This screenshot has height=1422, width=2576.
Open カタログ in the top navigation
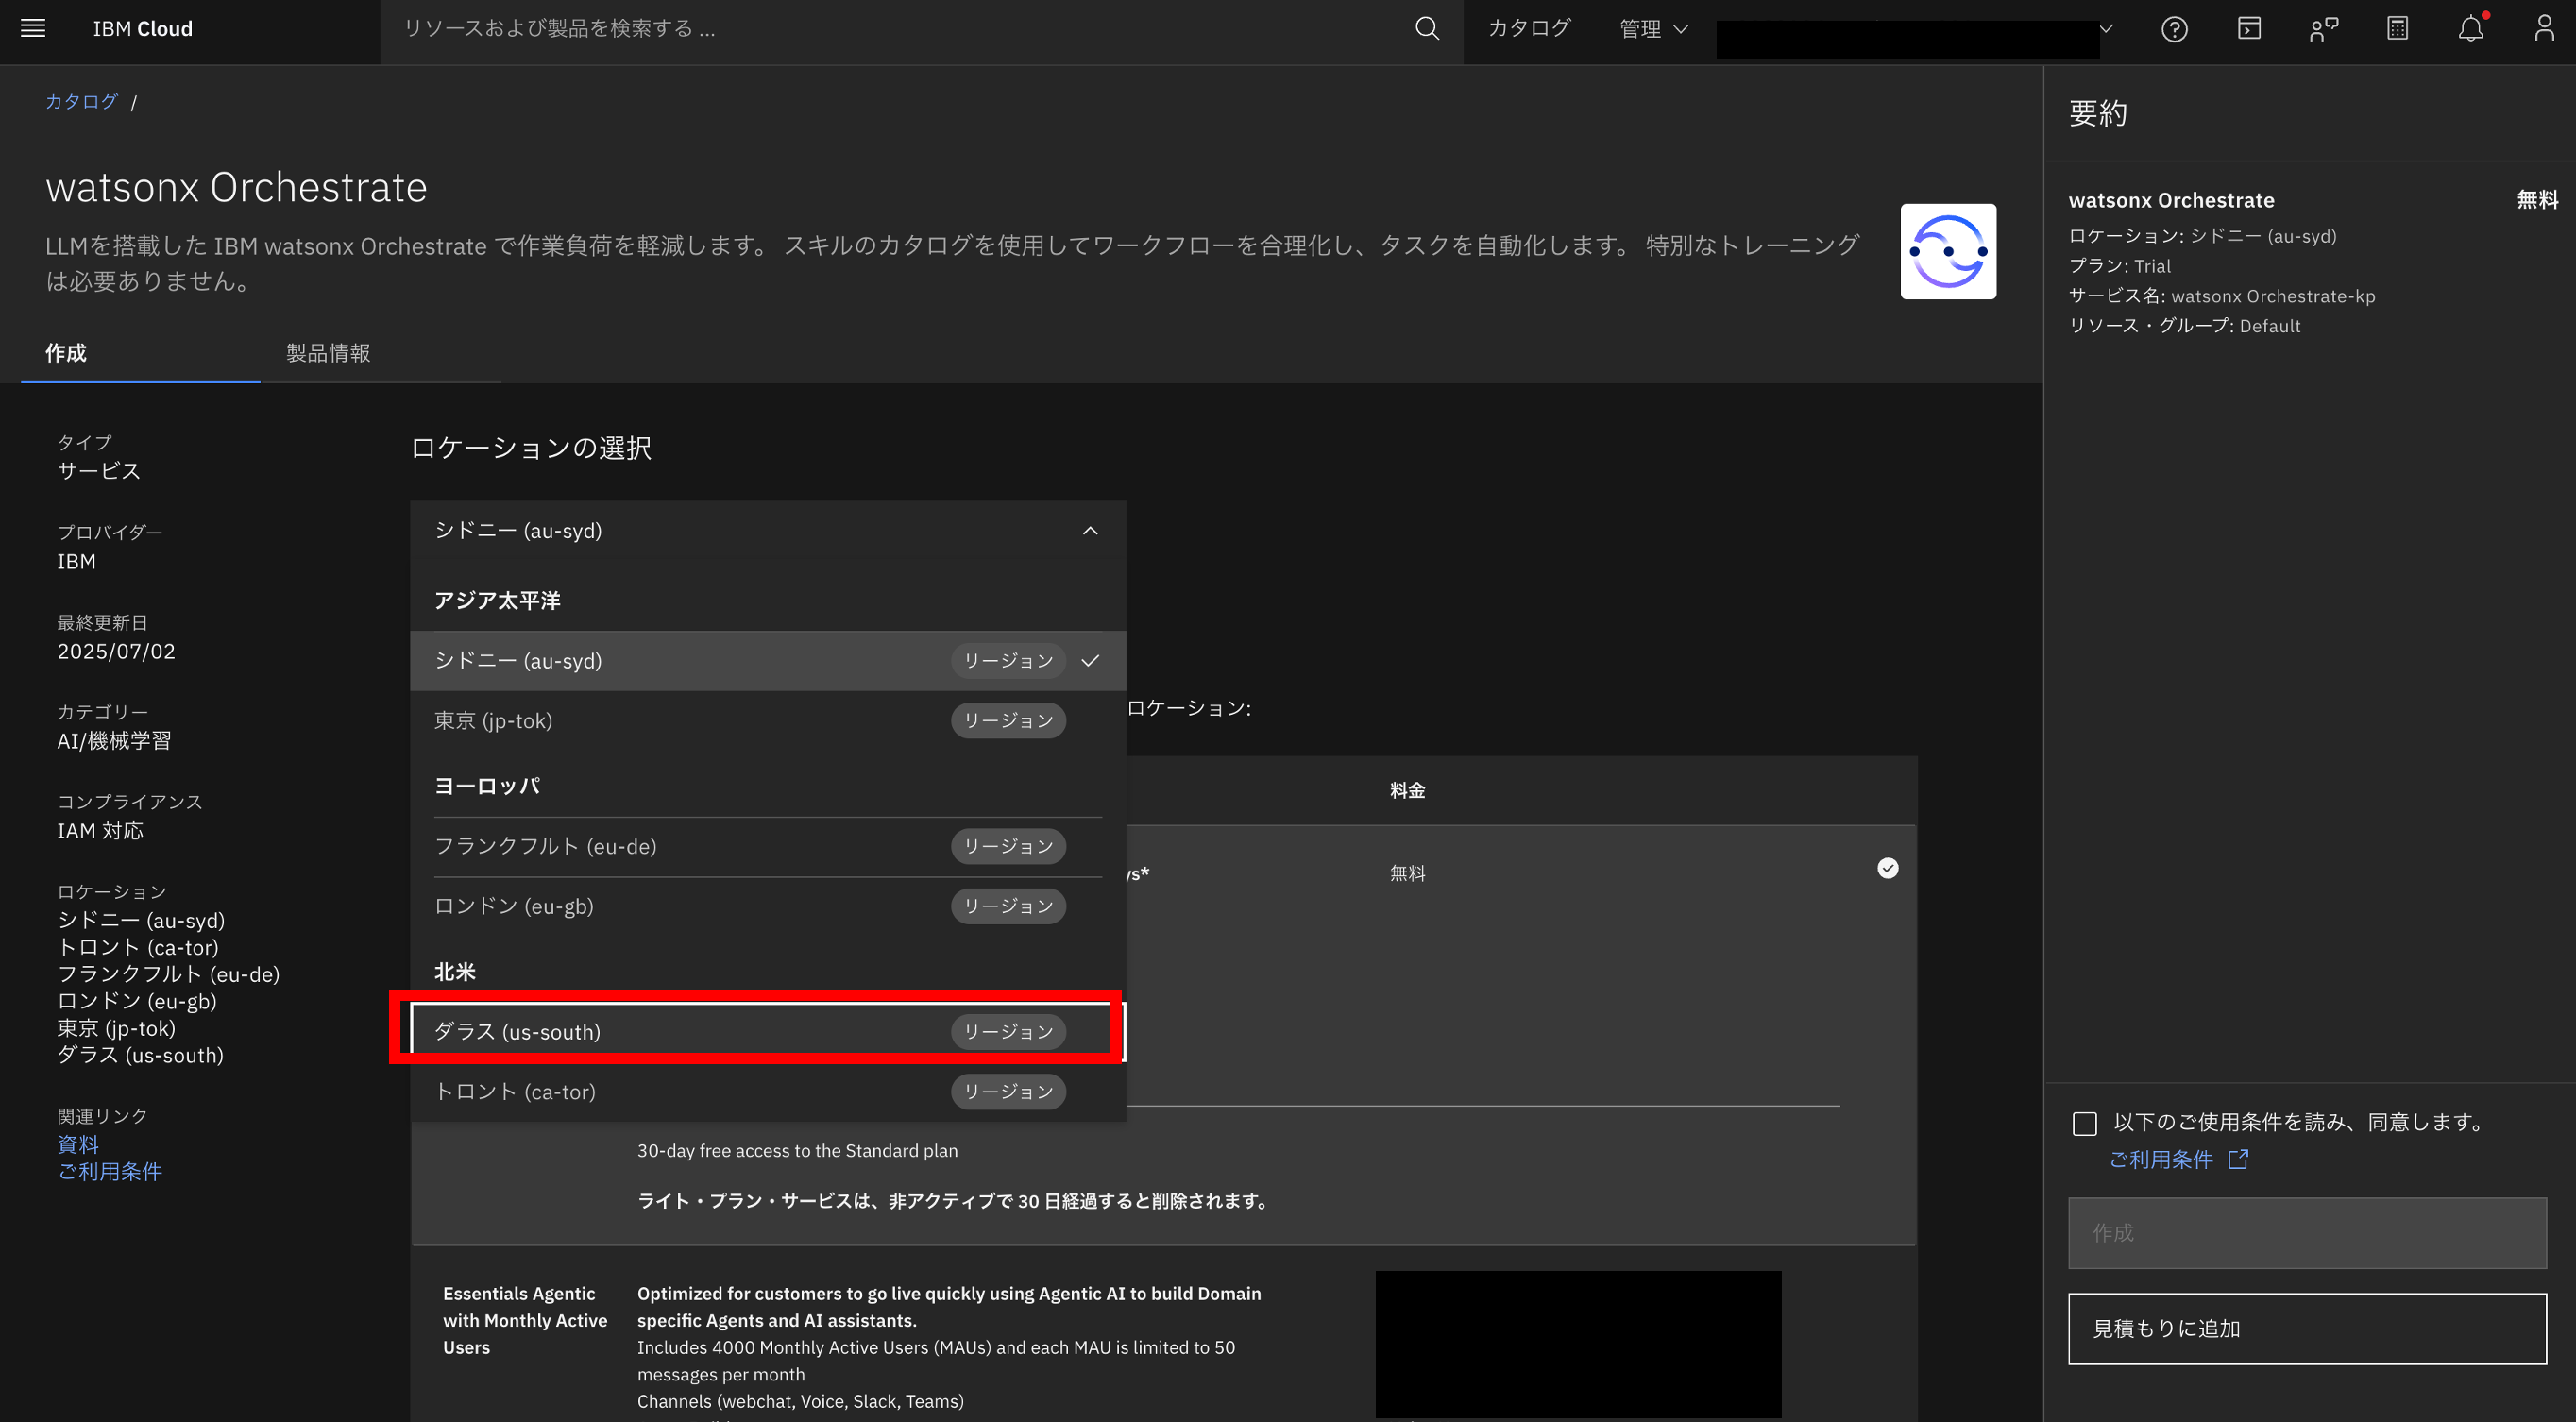1528,29
